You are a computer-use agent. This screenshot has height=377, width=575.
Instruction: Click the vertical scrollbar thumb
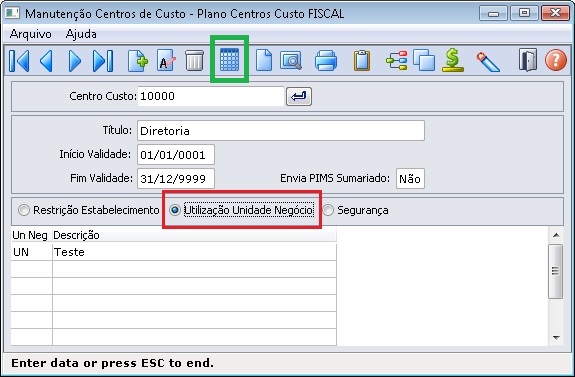point(556,271)
